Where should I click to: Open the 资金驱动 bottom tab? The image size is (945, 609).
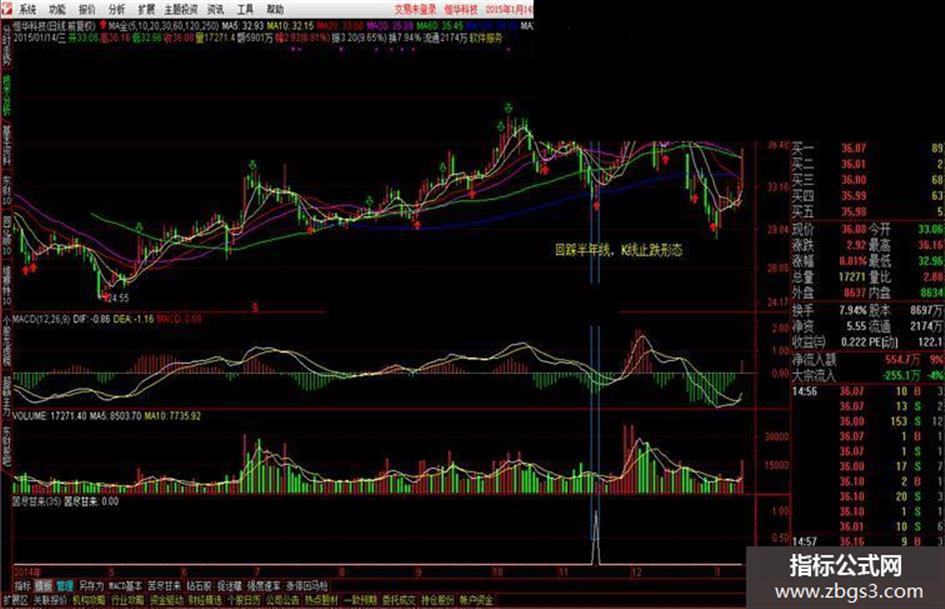tap(166, 600)
